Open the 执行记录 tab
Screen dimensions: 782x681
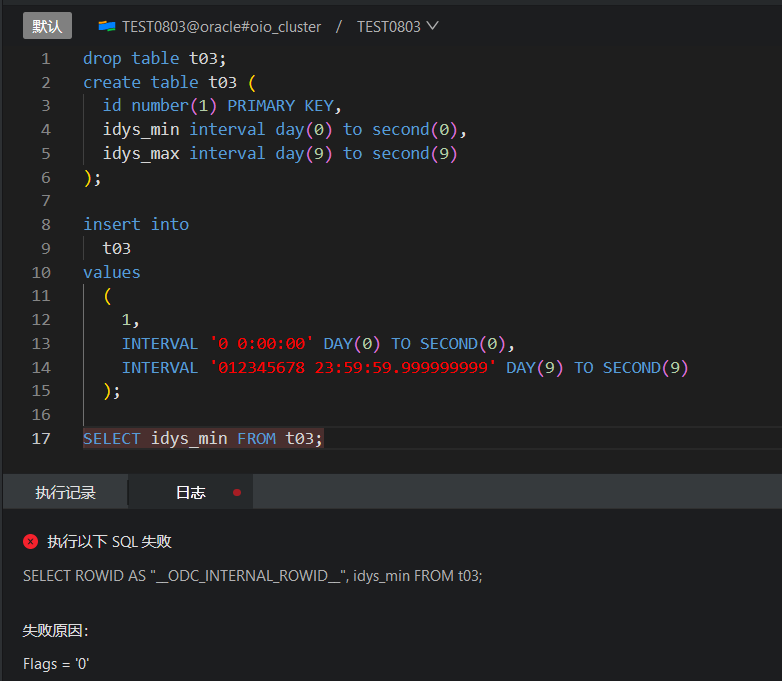(65, 492)
